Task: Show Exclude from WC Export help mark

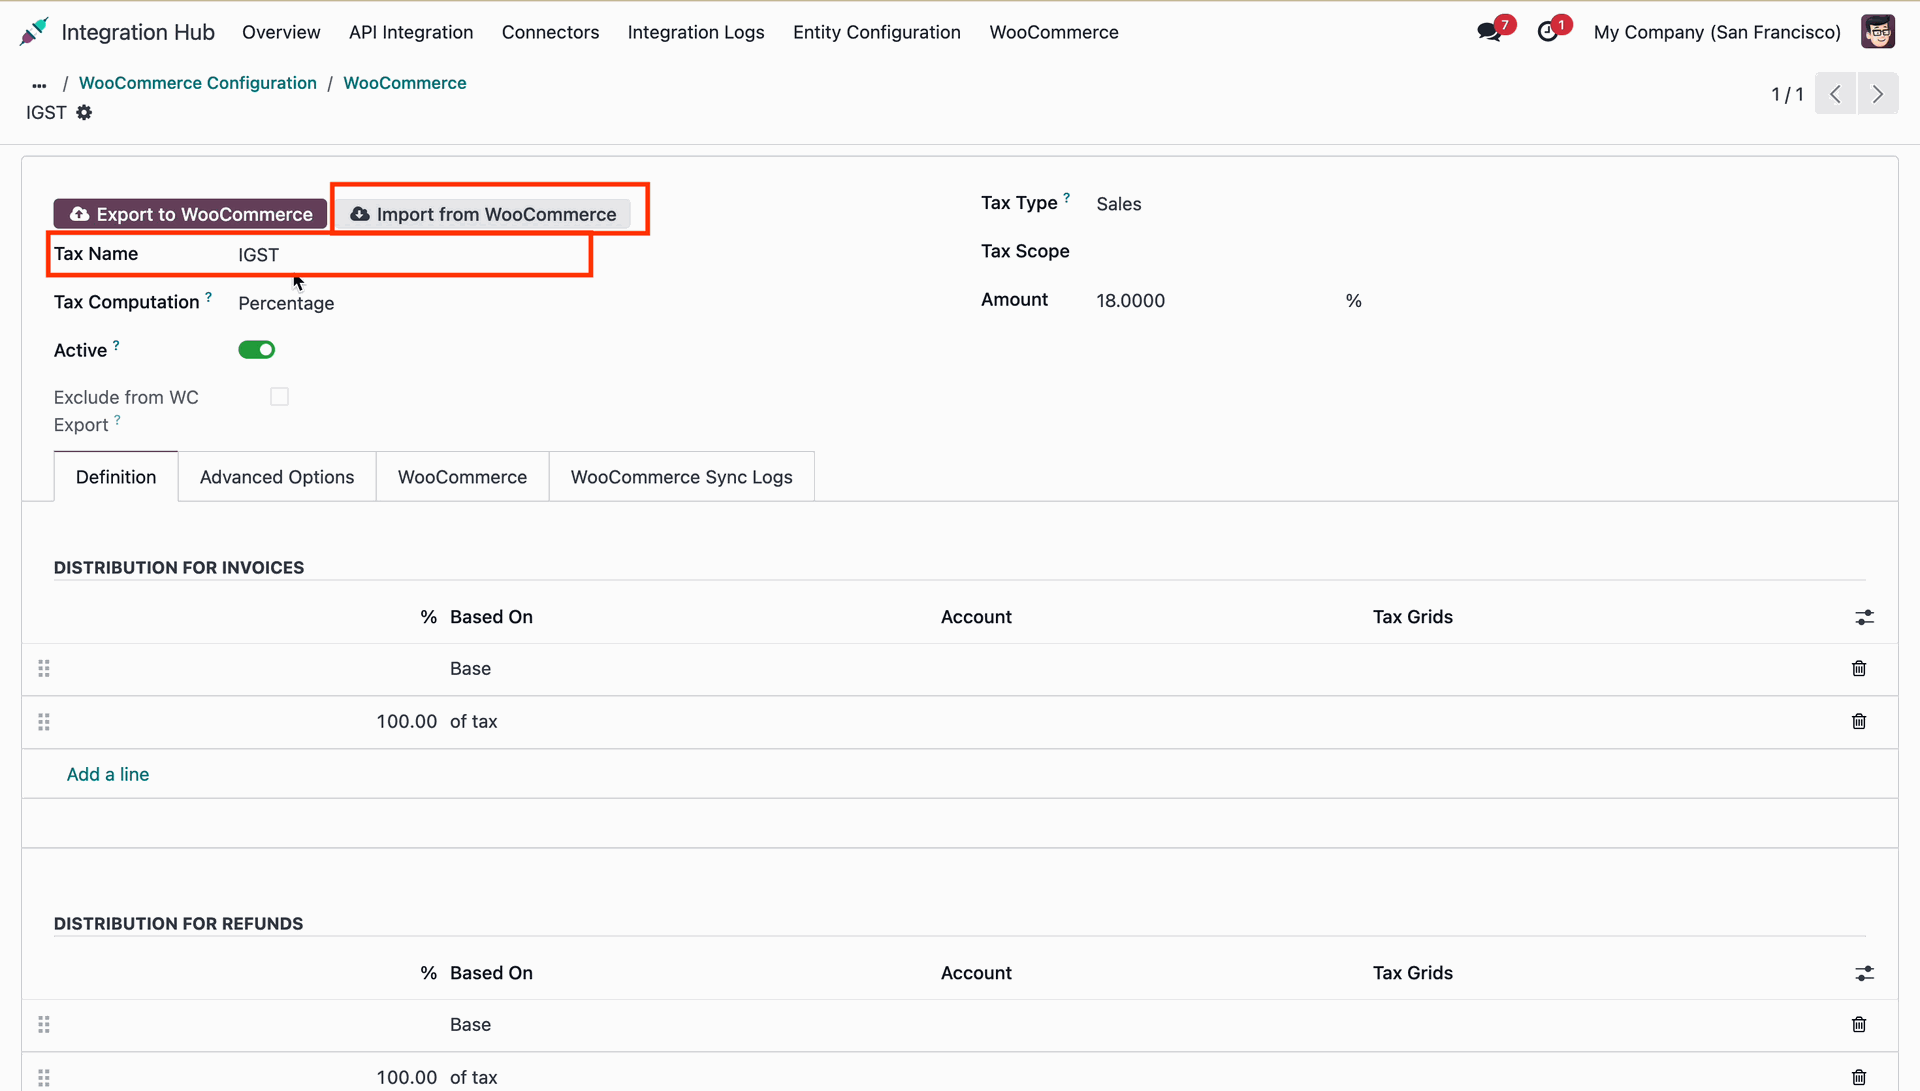Action: pyautogui.click(x=117, y=420)
